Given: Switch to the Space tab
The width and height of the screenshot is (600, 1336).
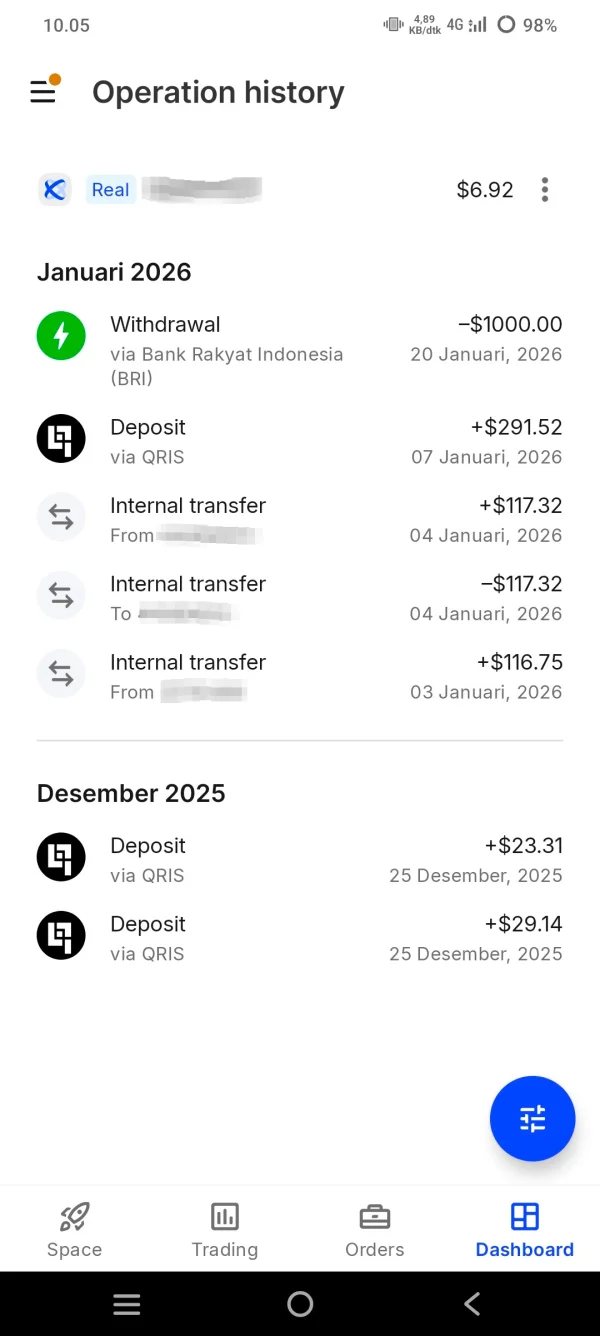Looking at the screenshot, I should (74, 1229).
